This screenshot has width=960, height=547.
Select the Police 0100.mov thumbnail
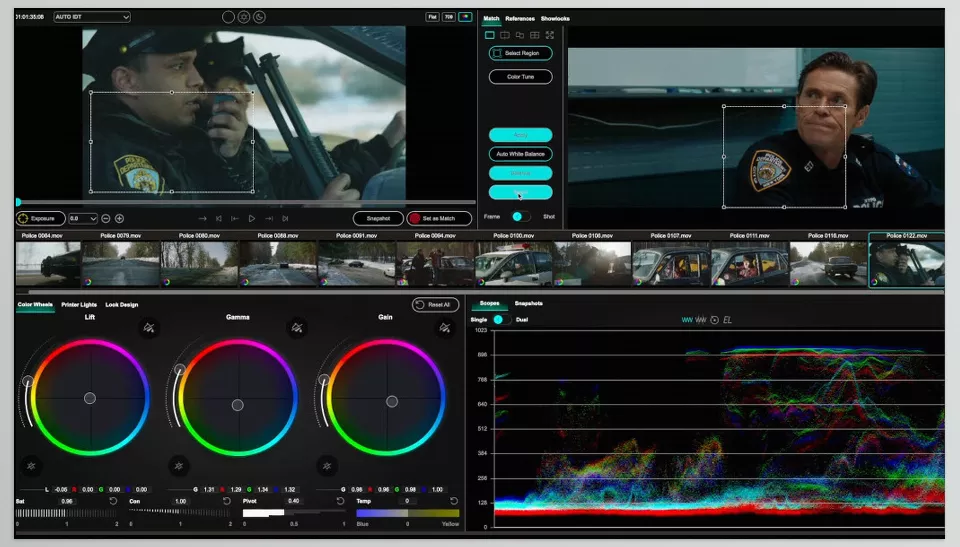(514, 264)
